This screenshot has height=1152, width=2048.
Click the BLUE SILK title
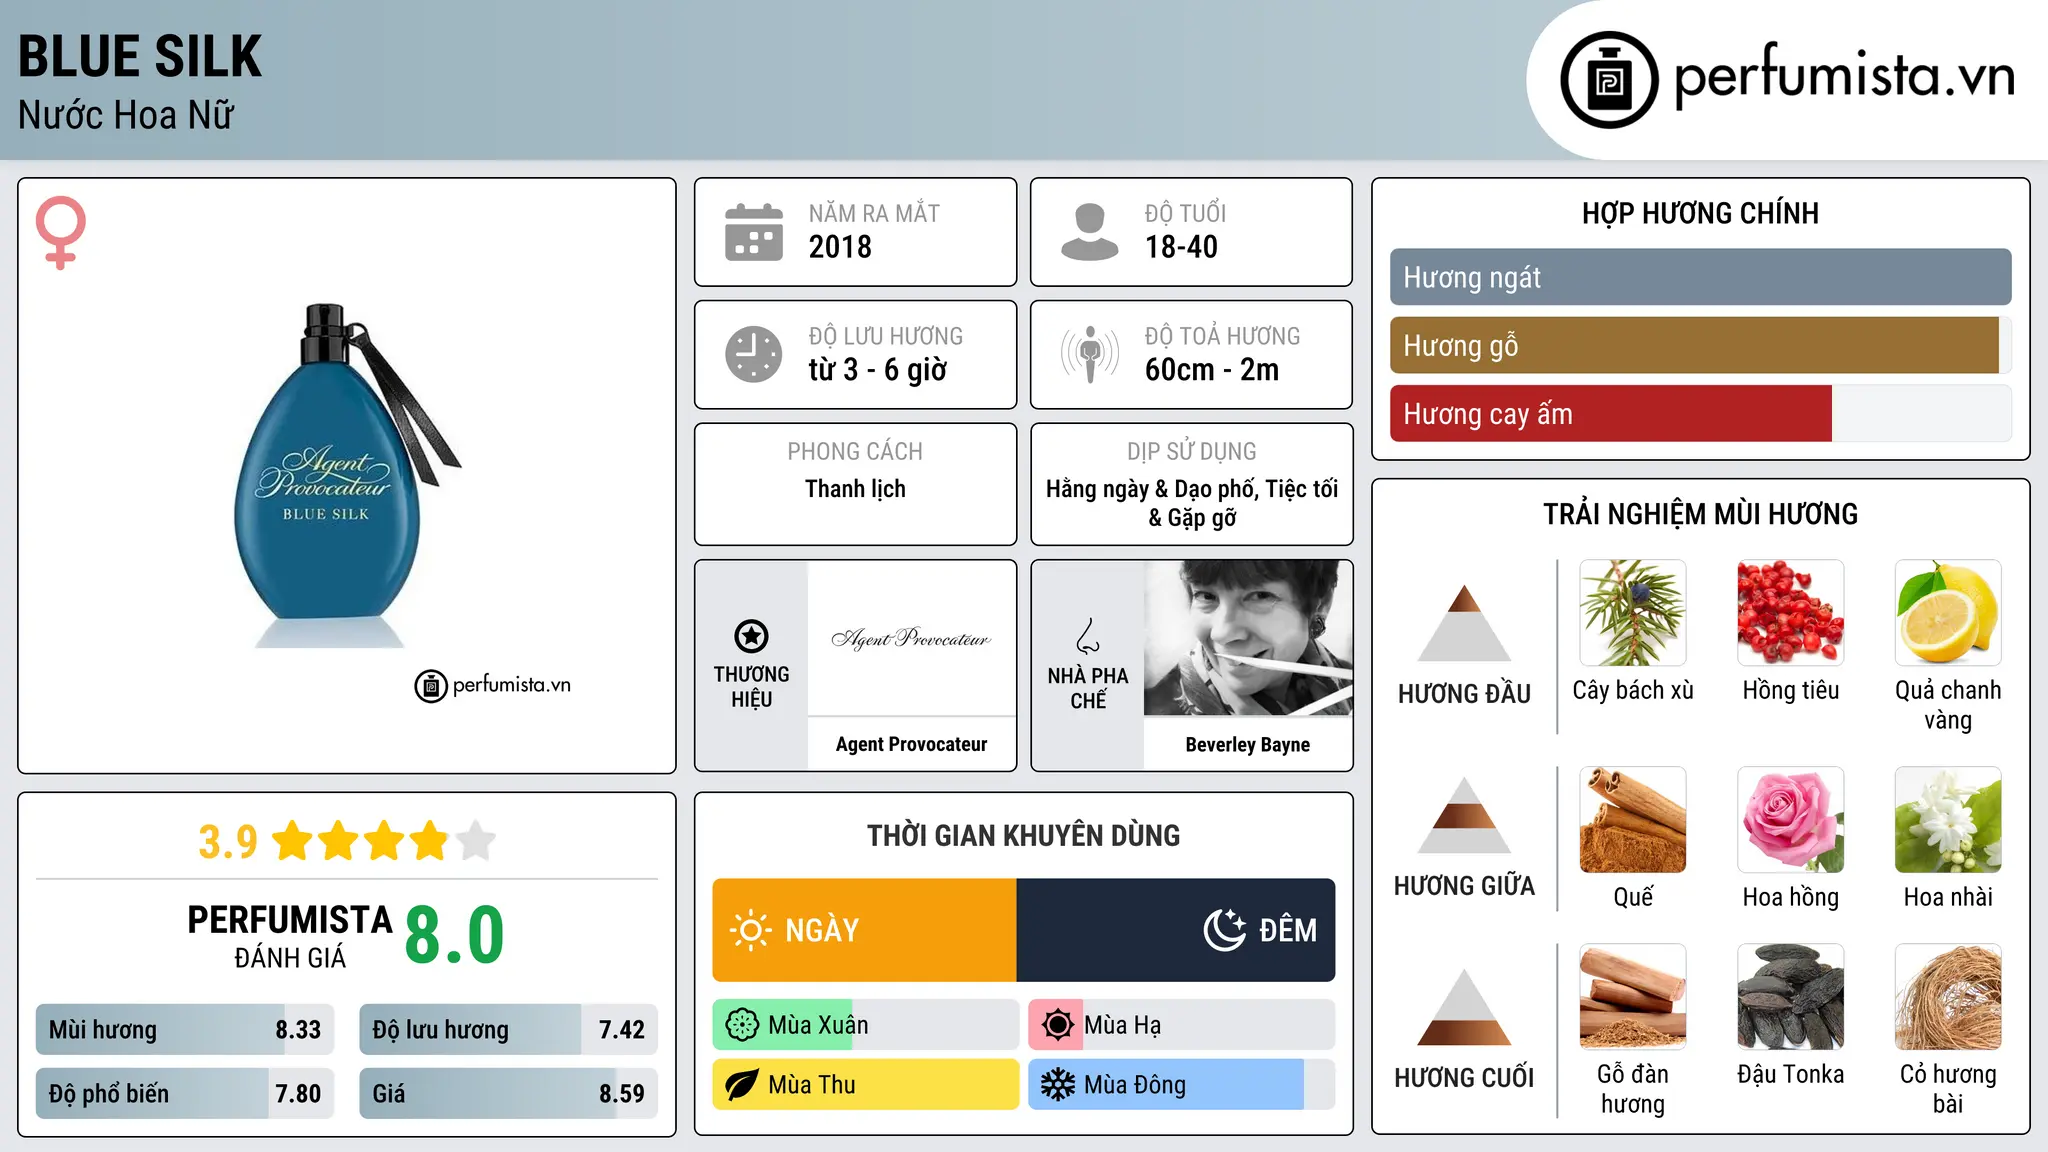(140, 56)
